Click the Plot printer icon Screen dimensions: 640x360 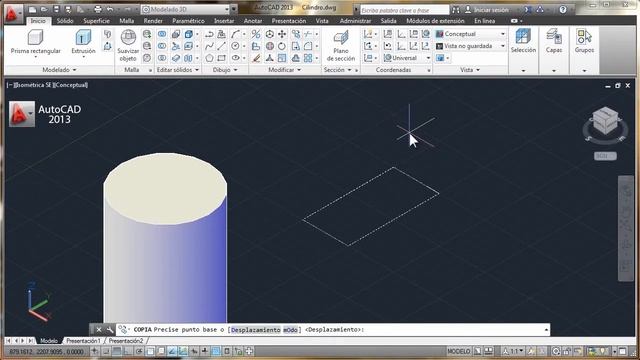(98, 9)
